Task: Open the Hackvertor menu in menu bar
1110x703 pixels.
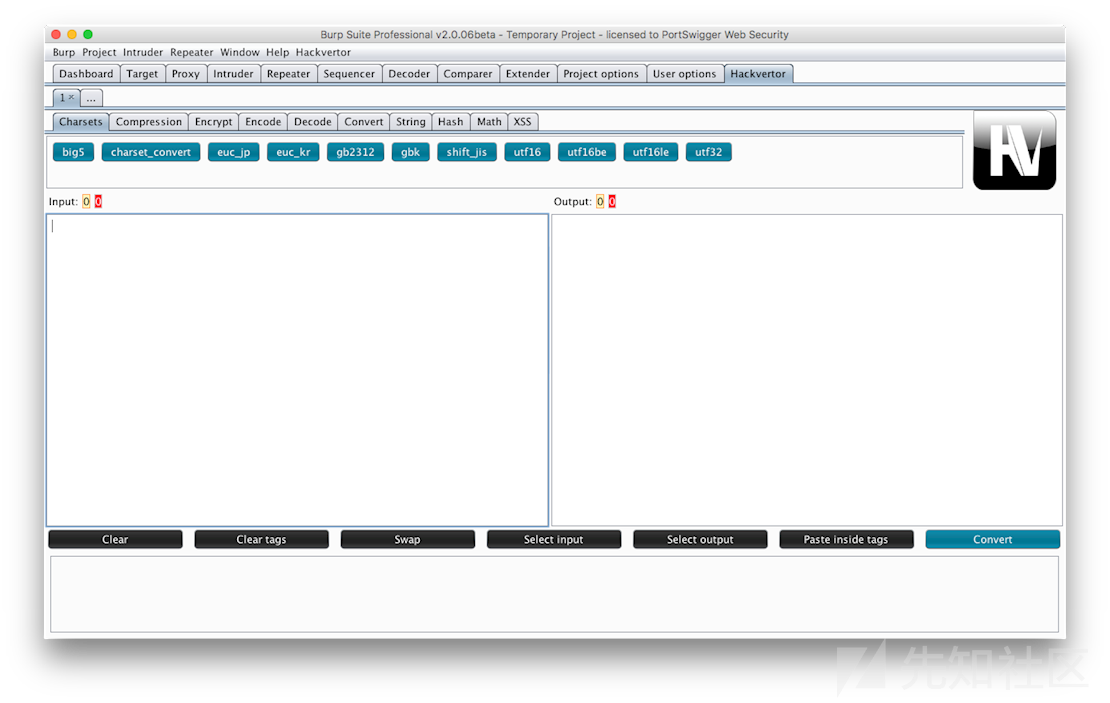Action: point(323,52)
